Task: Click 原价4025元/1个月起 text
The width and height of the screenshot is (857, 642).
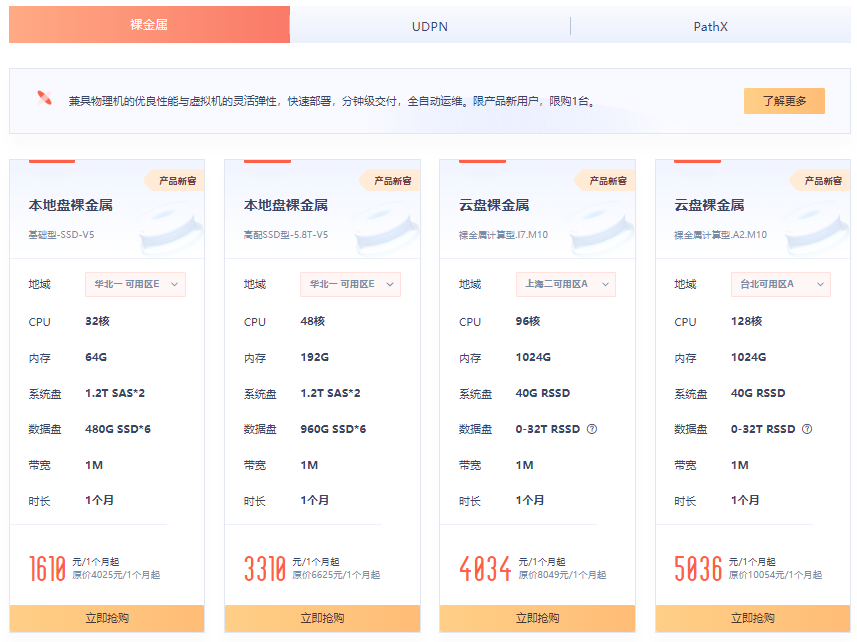Action: coord(116,575)
